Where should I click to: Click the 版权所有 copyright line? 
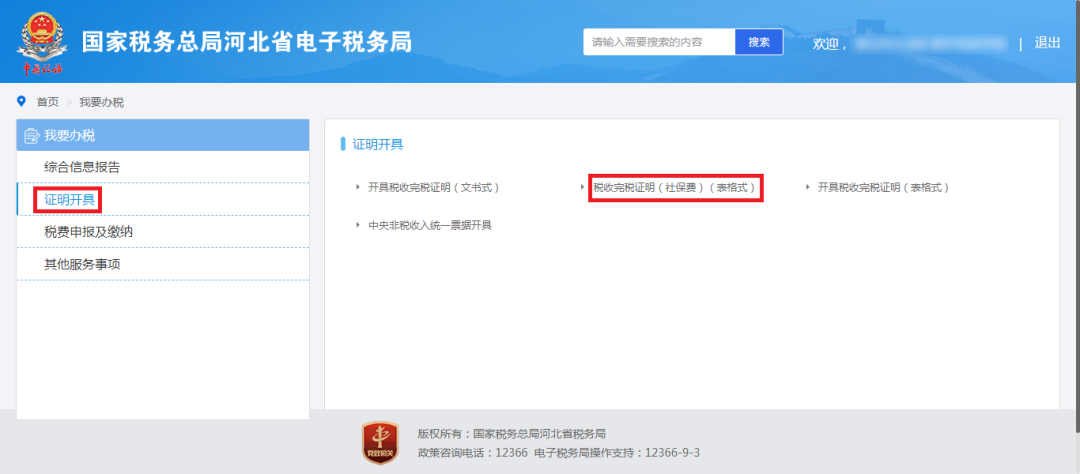point(511,434)
